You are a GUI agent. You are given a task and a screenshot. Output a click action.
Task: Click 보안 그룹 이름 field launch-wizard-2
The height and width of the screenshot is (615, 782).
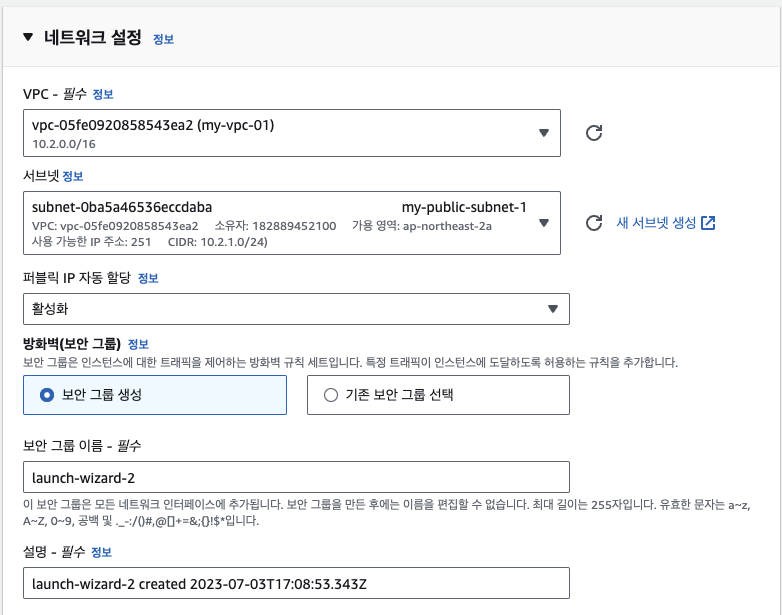[296, 477]
